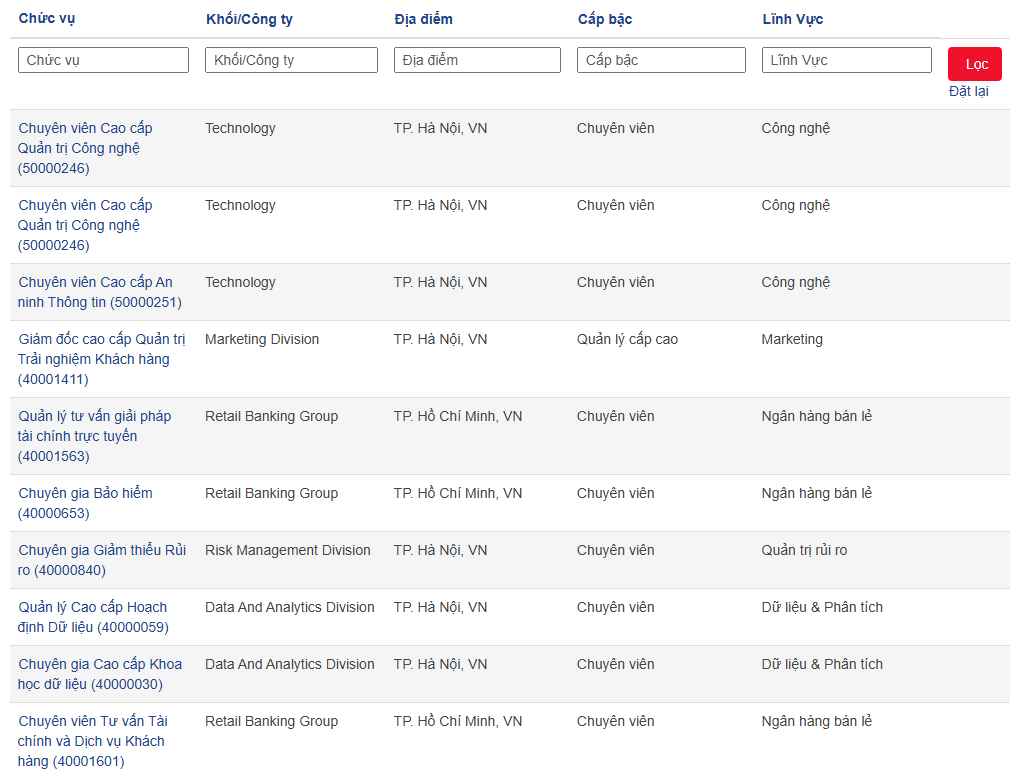Sort by the Cấp bậc column header

coord(605,19)
